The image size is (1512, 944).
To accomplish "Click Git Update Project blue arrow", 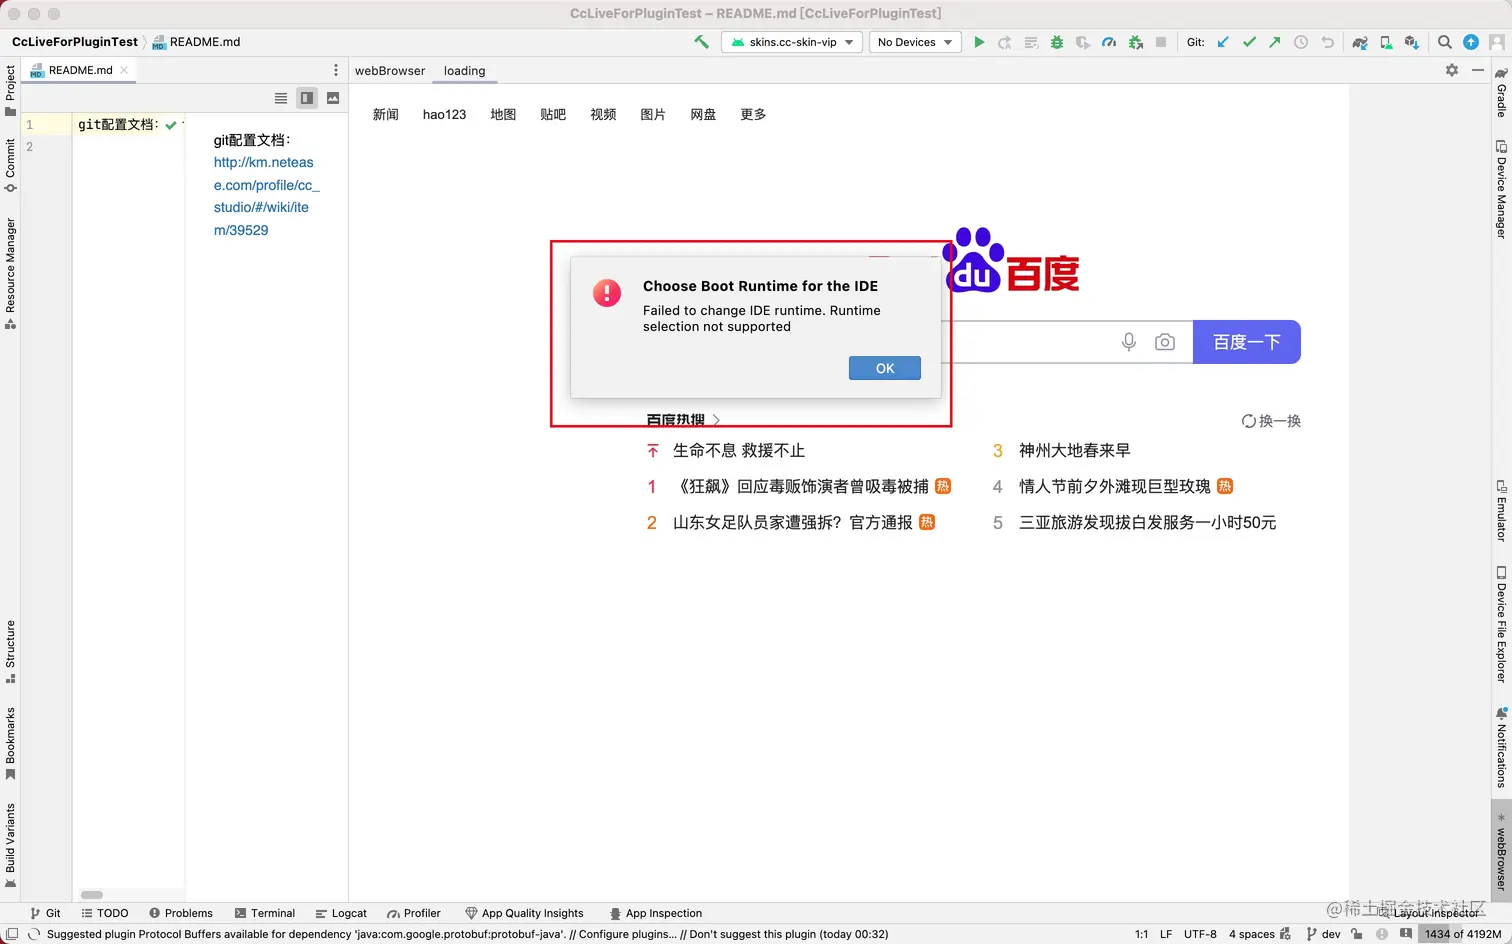I will coord(1223,42).
